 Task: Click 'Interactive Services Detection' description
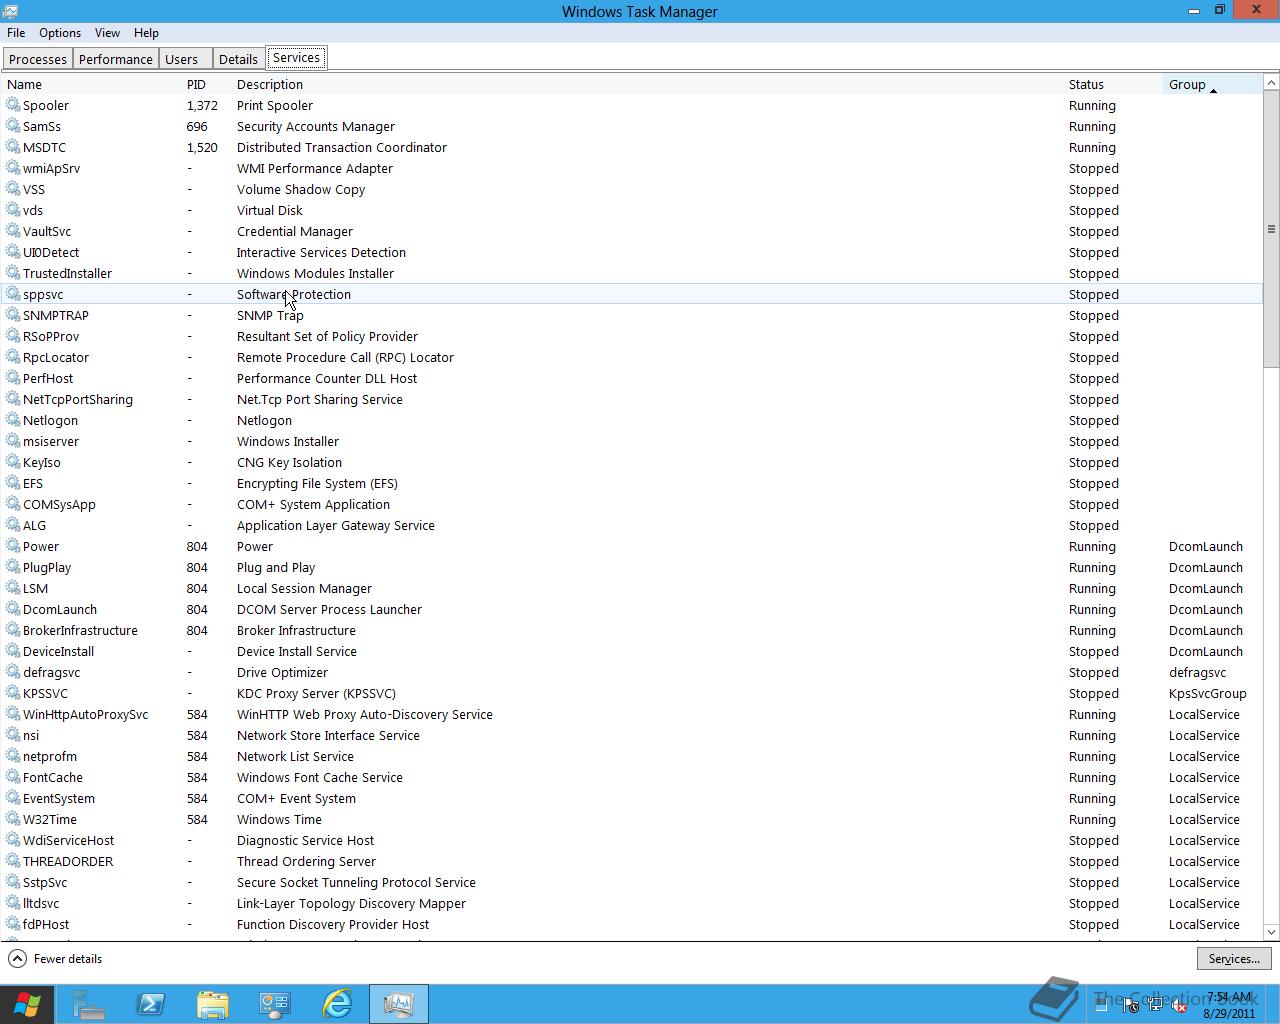tap(321, 252)
